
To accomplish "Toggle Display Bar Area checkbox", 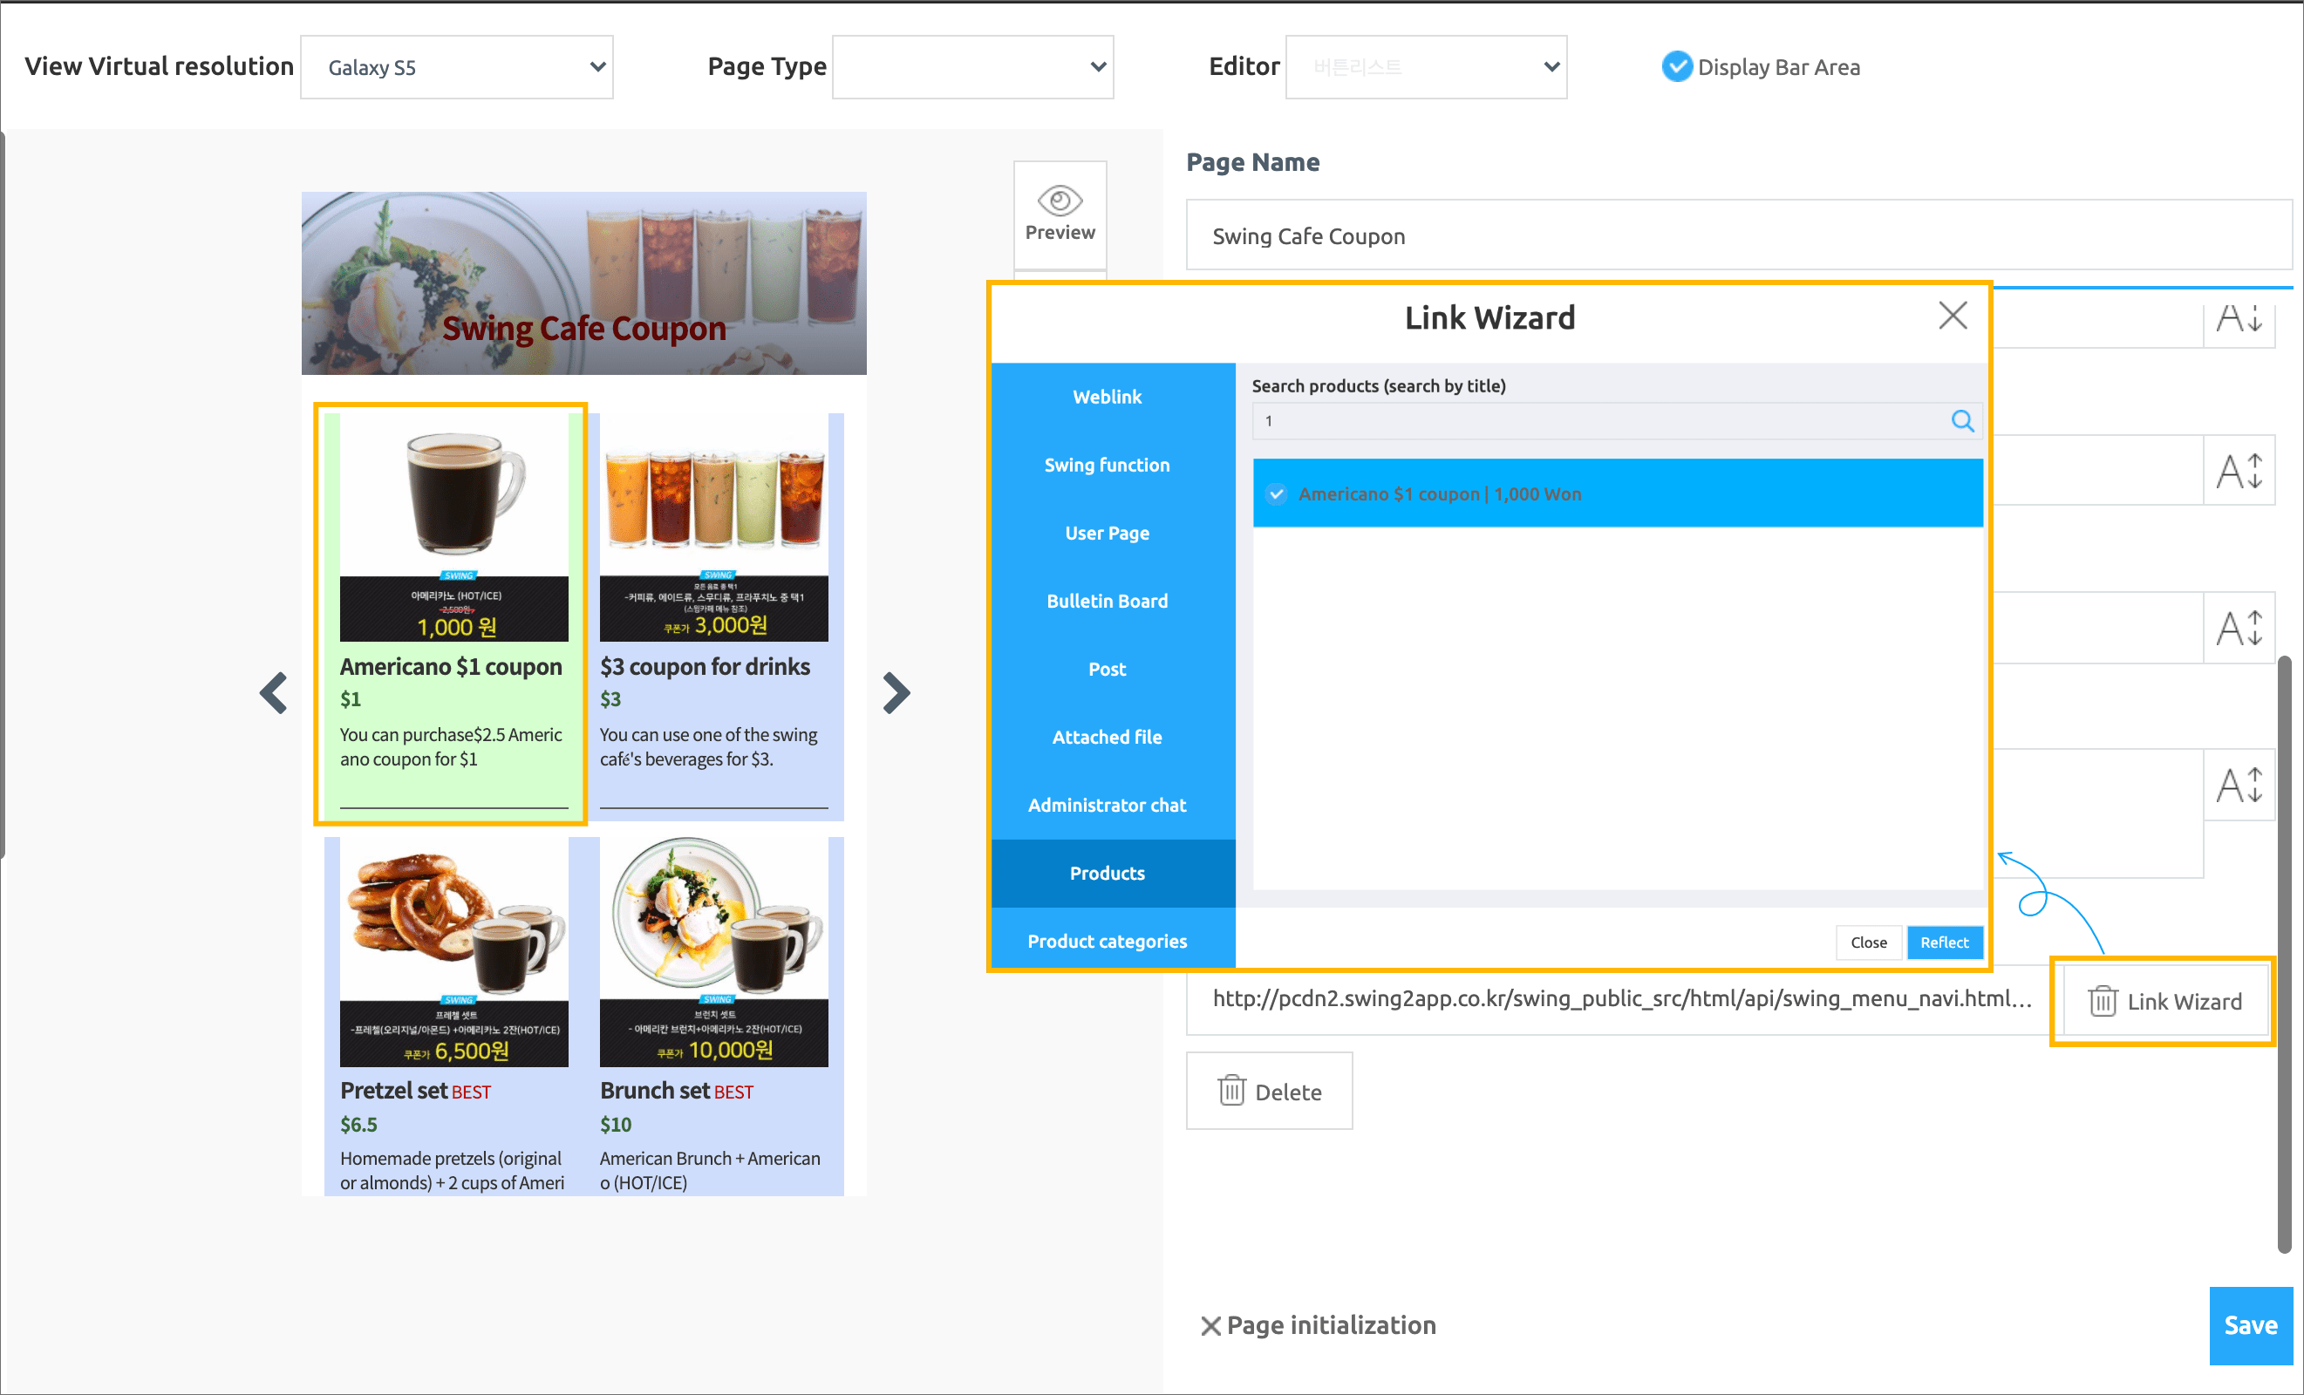I will [x=1677, y=67].
